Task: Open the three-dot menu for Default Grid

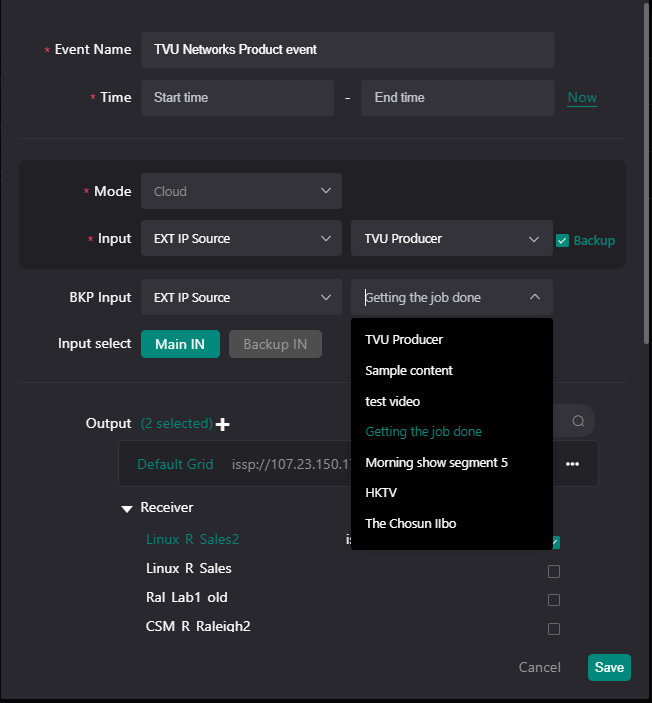Action: click(572, 464)
